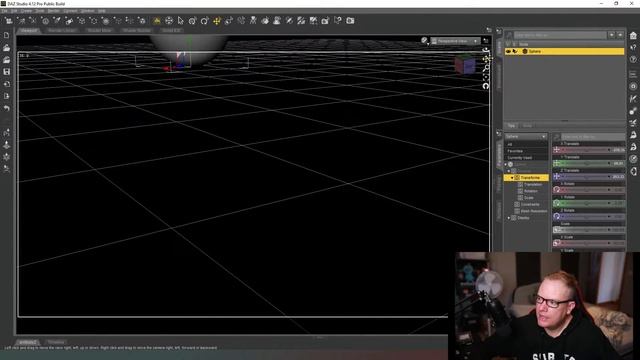Click the Z Translate slider bar
640x360 pixels.
pos(587,176)
